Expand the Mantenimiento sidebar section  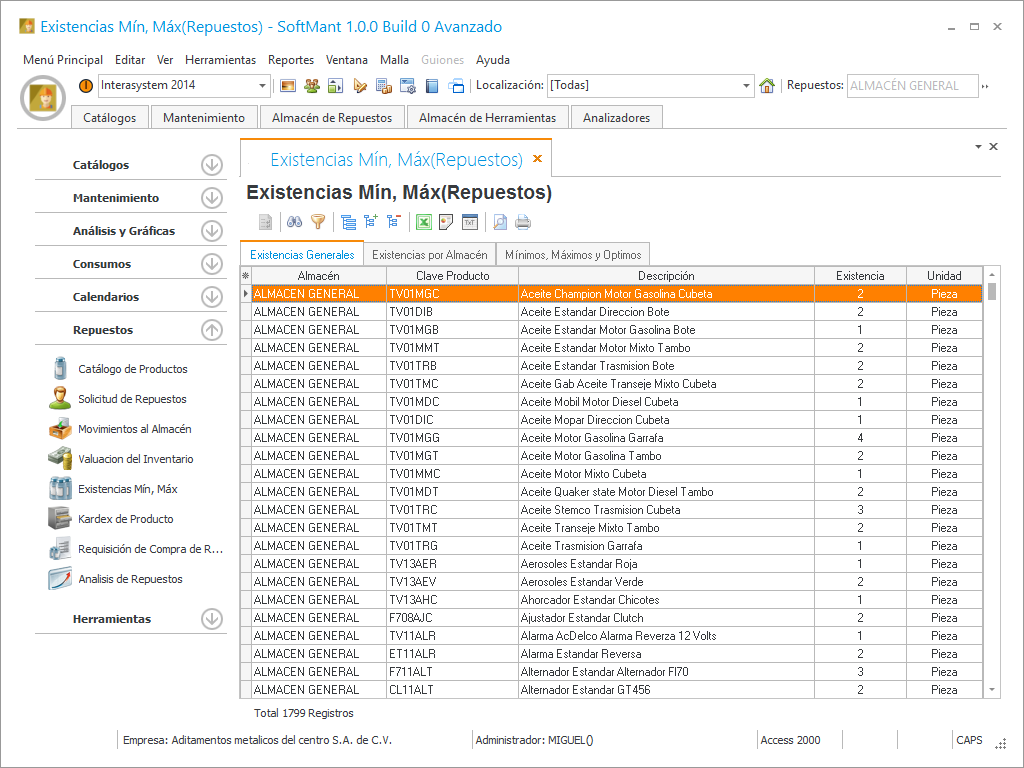[211, 198]
